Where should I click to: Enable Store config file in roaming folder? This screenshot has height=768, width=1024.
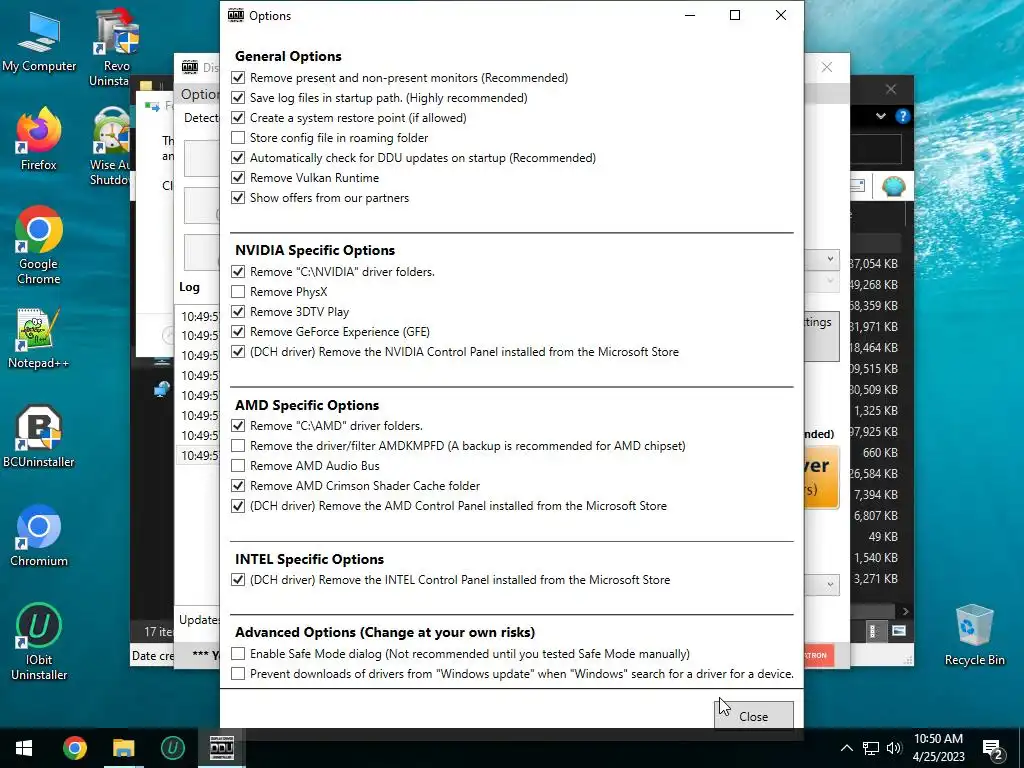238,138
